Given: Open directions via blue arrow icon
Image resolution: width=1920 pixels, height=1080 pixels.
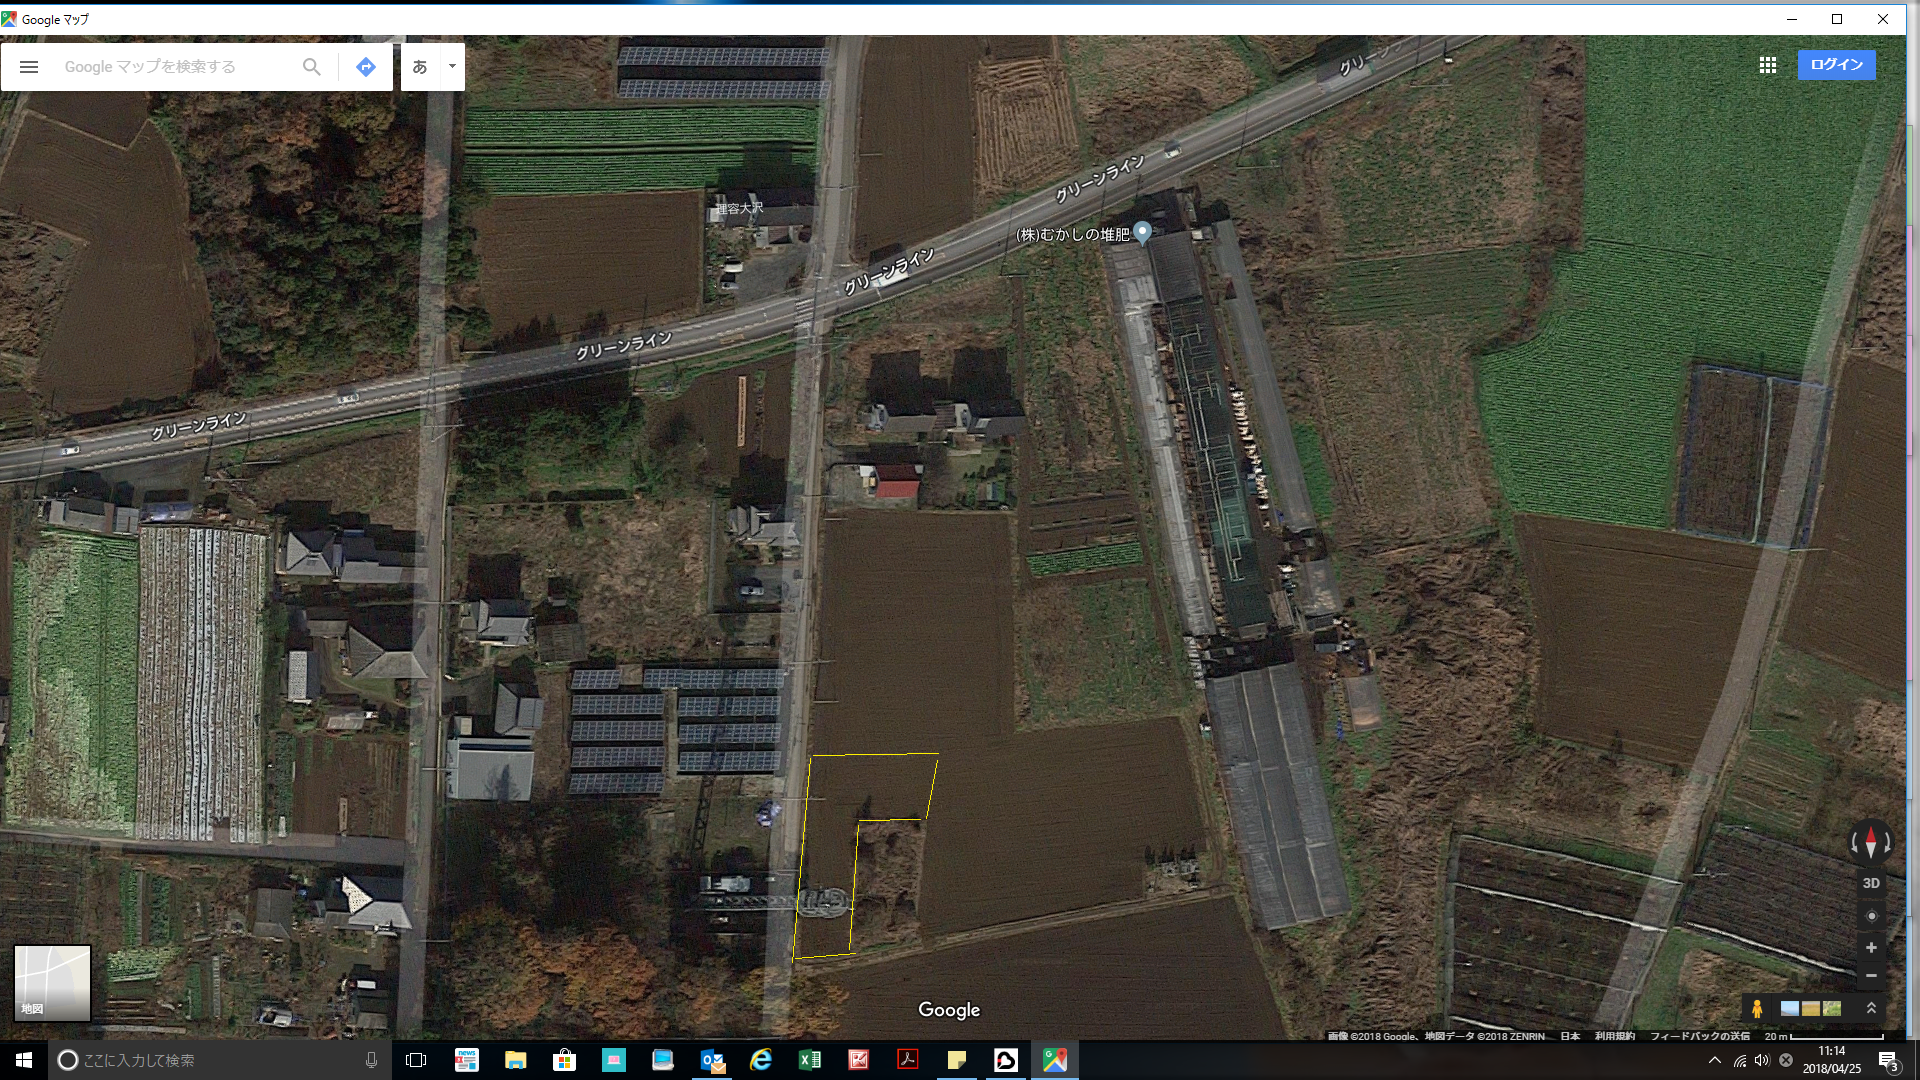Looking at the screenshot, I should pyautogui.click(x=366, y=67).
